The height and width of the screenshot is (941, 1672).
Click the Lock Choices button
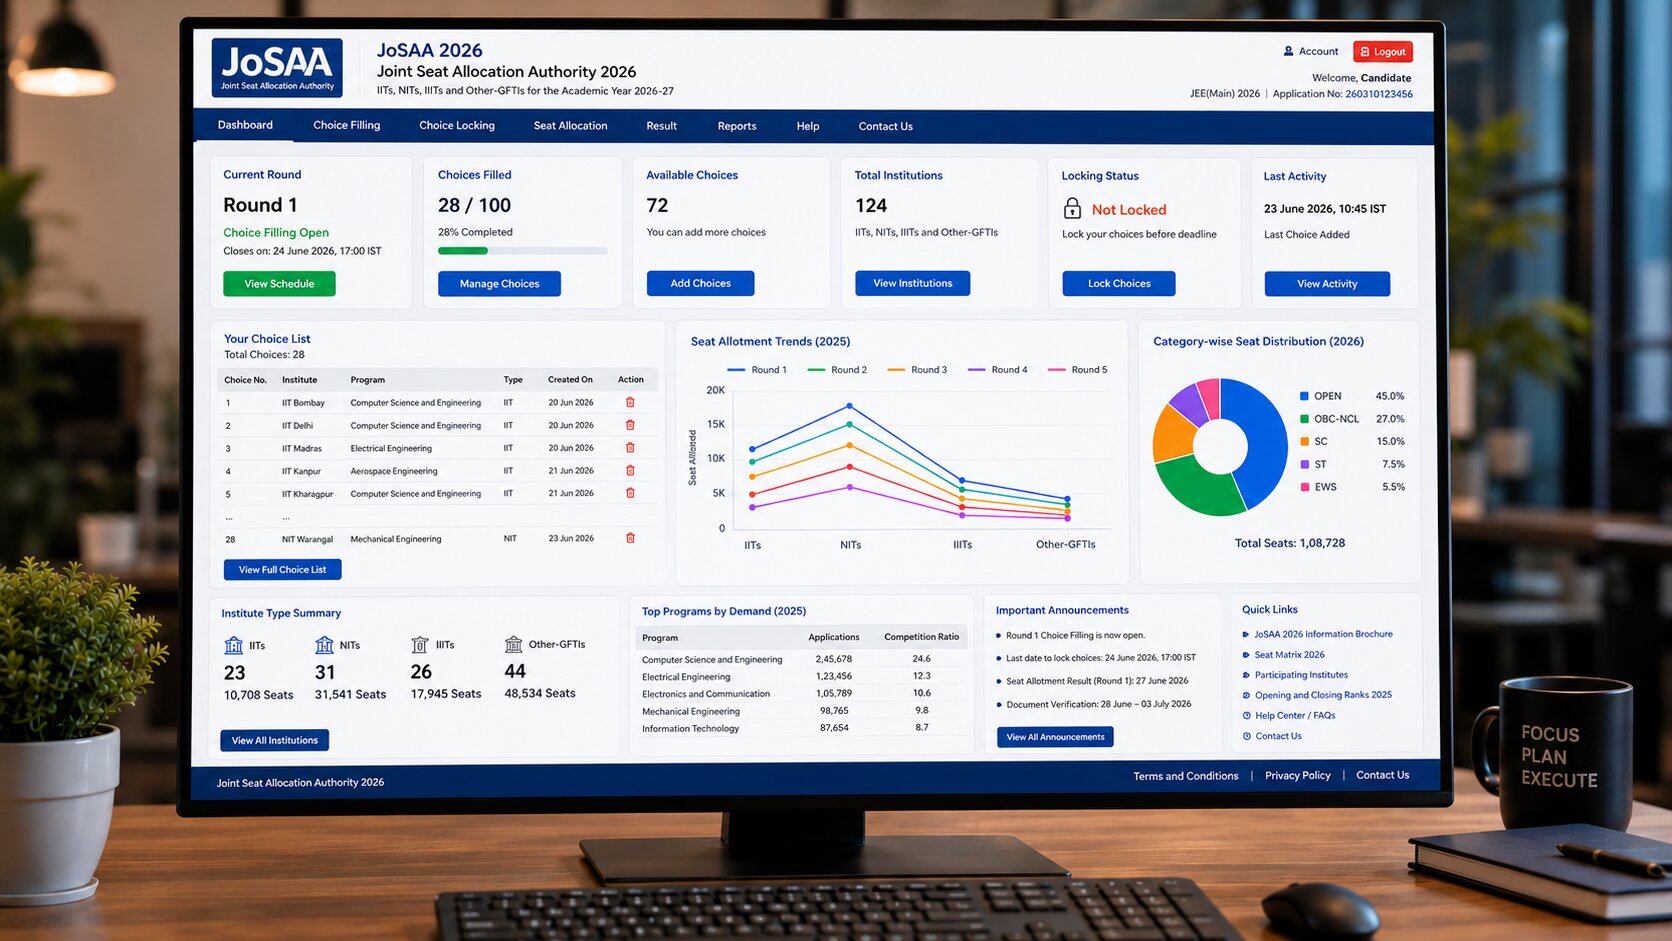tap(1119, 283)
